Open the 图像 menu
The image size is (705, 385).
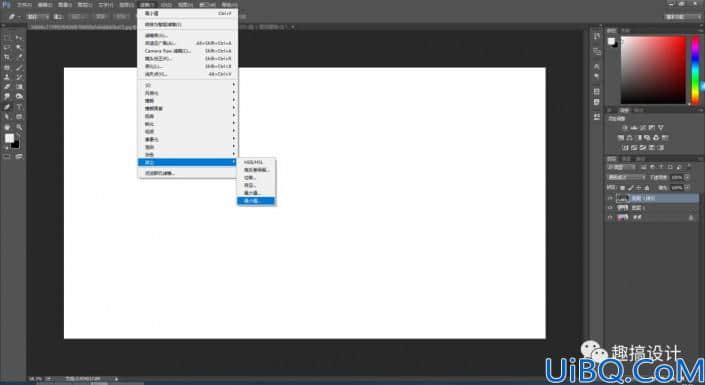pyautogui.click(x=65, y=5)
